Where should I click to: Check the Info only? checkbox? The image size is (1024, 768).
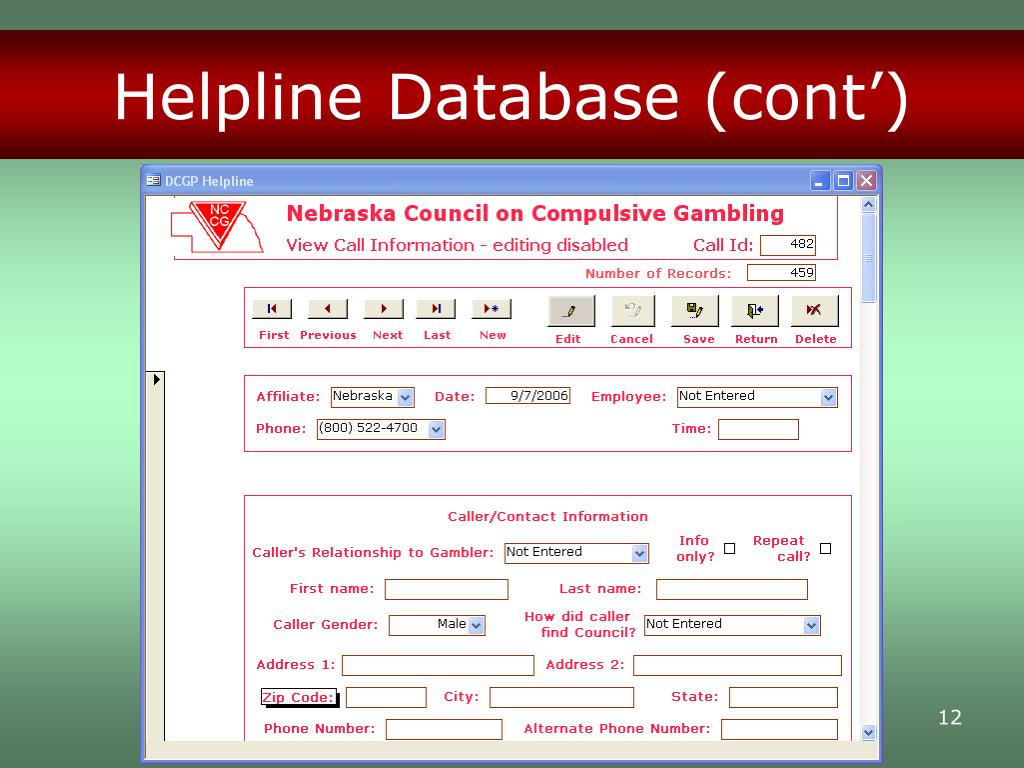729,549
